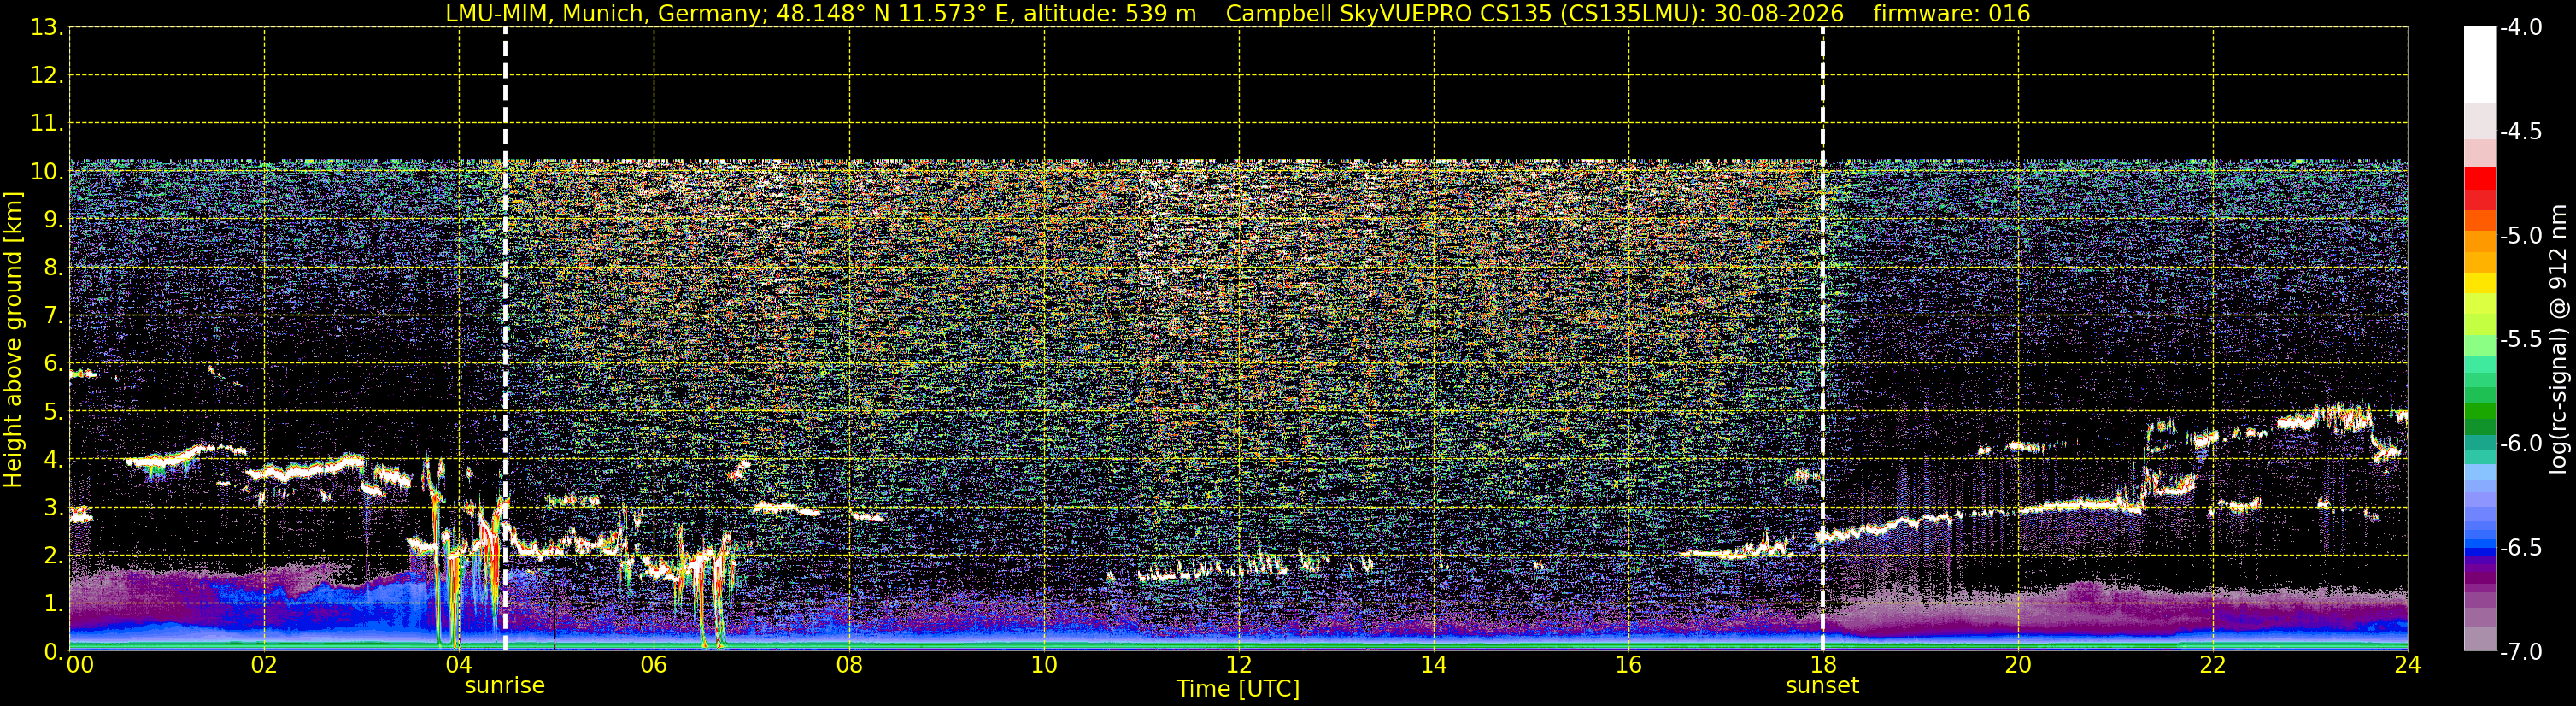The height and width of the screenshot is (706, 2576).
Task: Click the time axis tick label 08
Action: tap(849, 665)
